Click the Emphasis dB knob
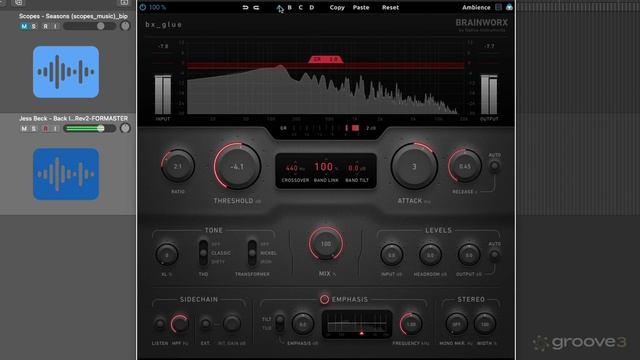Image resolution: width=640 pixels, height=360 pixels. pyautogui.click(x=303, y=324)
